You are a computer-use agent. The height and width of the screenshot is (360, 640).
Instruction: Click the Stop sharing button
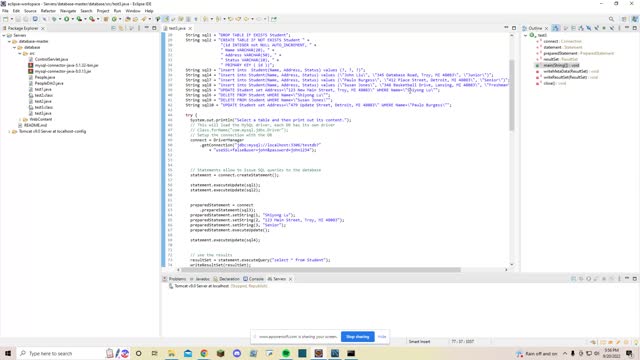(358, 337)
